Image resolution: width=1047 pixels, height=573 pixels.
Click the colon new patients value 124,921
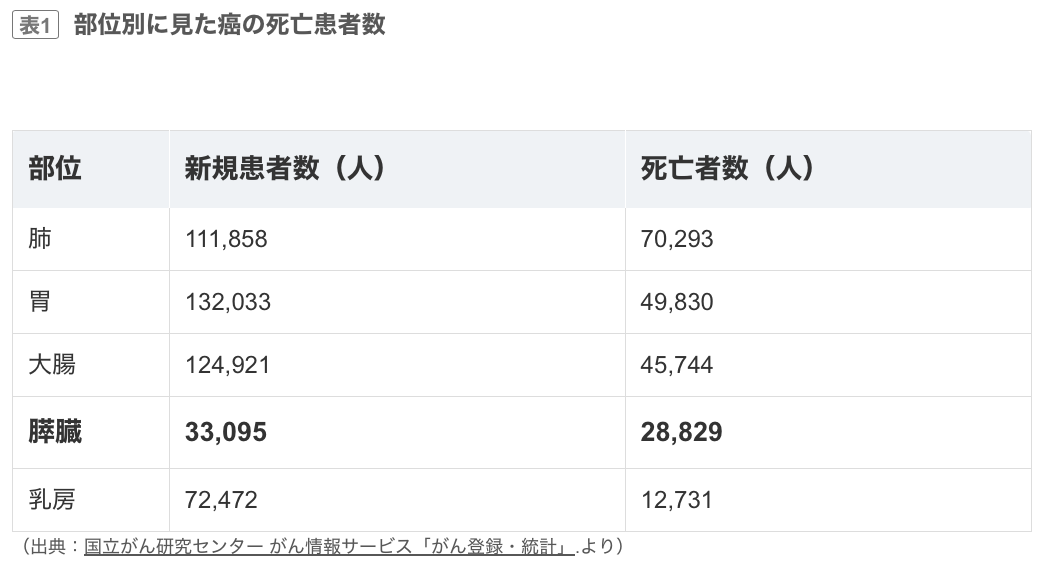point(228,365)
